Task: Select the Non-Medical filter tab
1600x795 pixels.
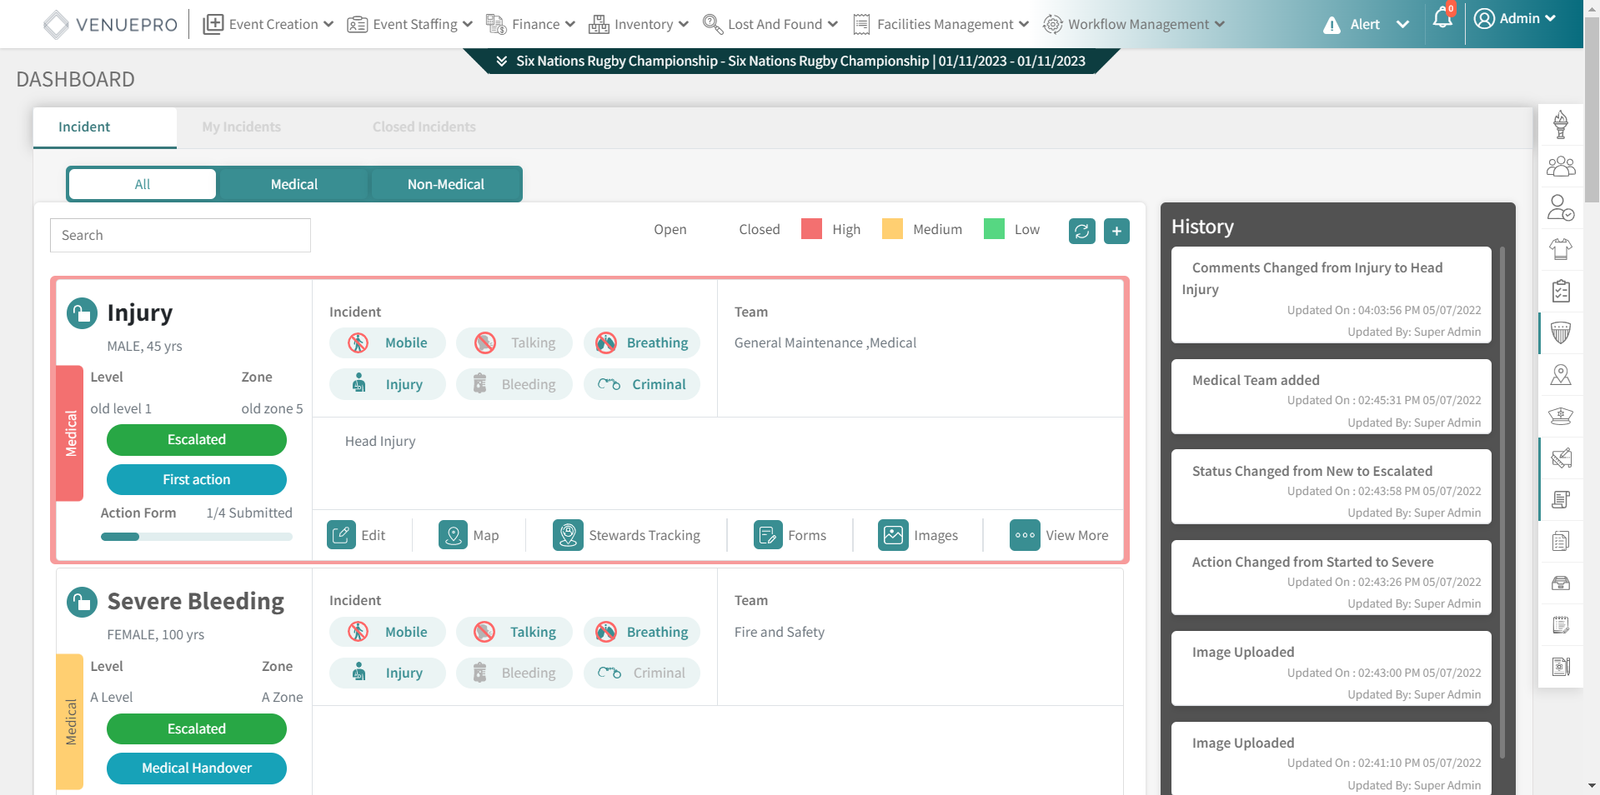Action: click(x=445, y=185)
